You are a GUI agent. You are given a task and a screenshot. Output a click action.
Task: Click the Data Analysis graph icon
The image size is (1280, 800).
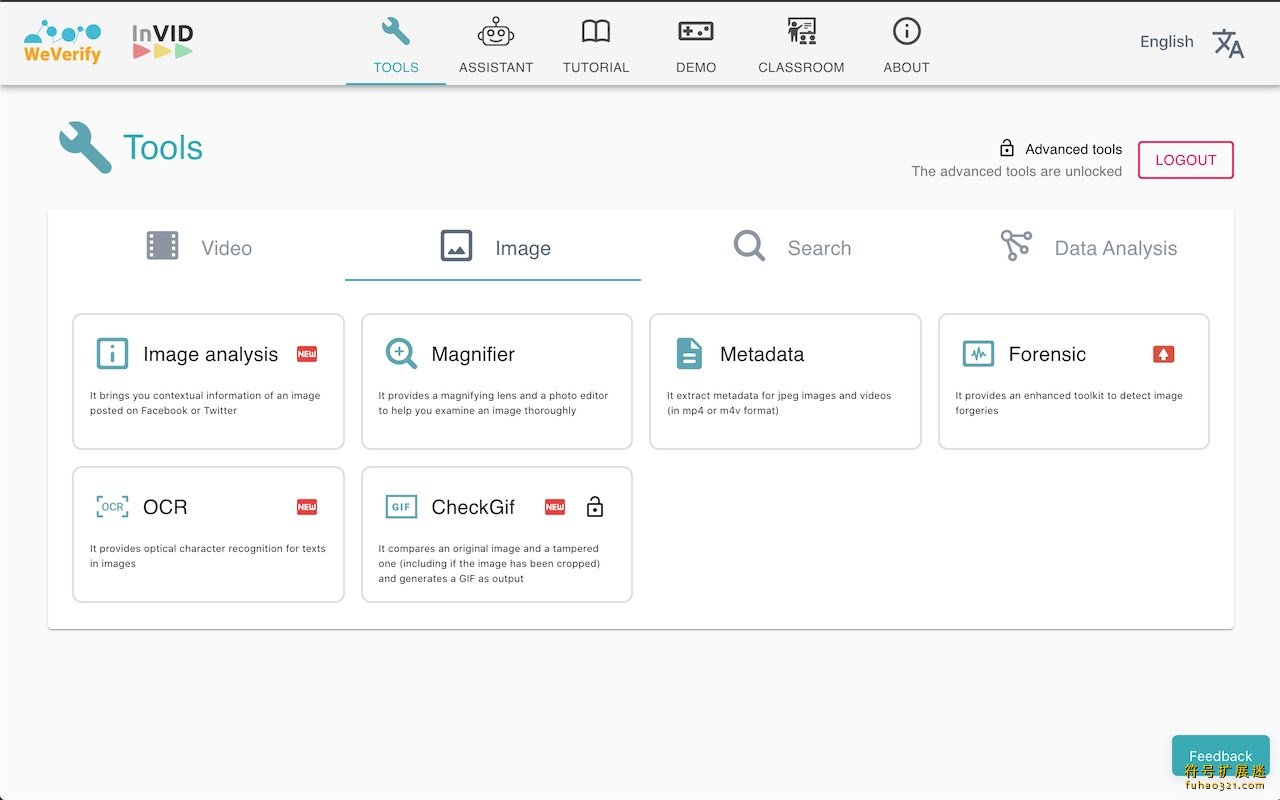[x=1016, y=246]
